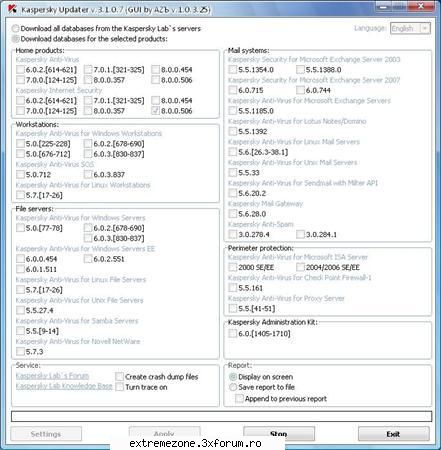This screenshot has height=450, width=441.
Task: Check ISA Server 2004/2006 SE/EE box
Action: click(x=300, y=267)
